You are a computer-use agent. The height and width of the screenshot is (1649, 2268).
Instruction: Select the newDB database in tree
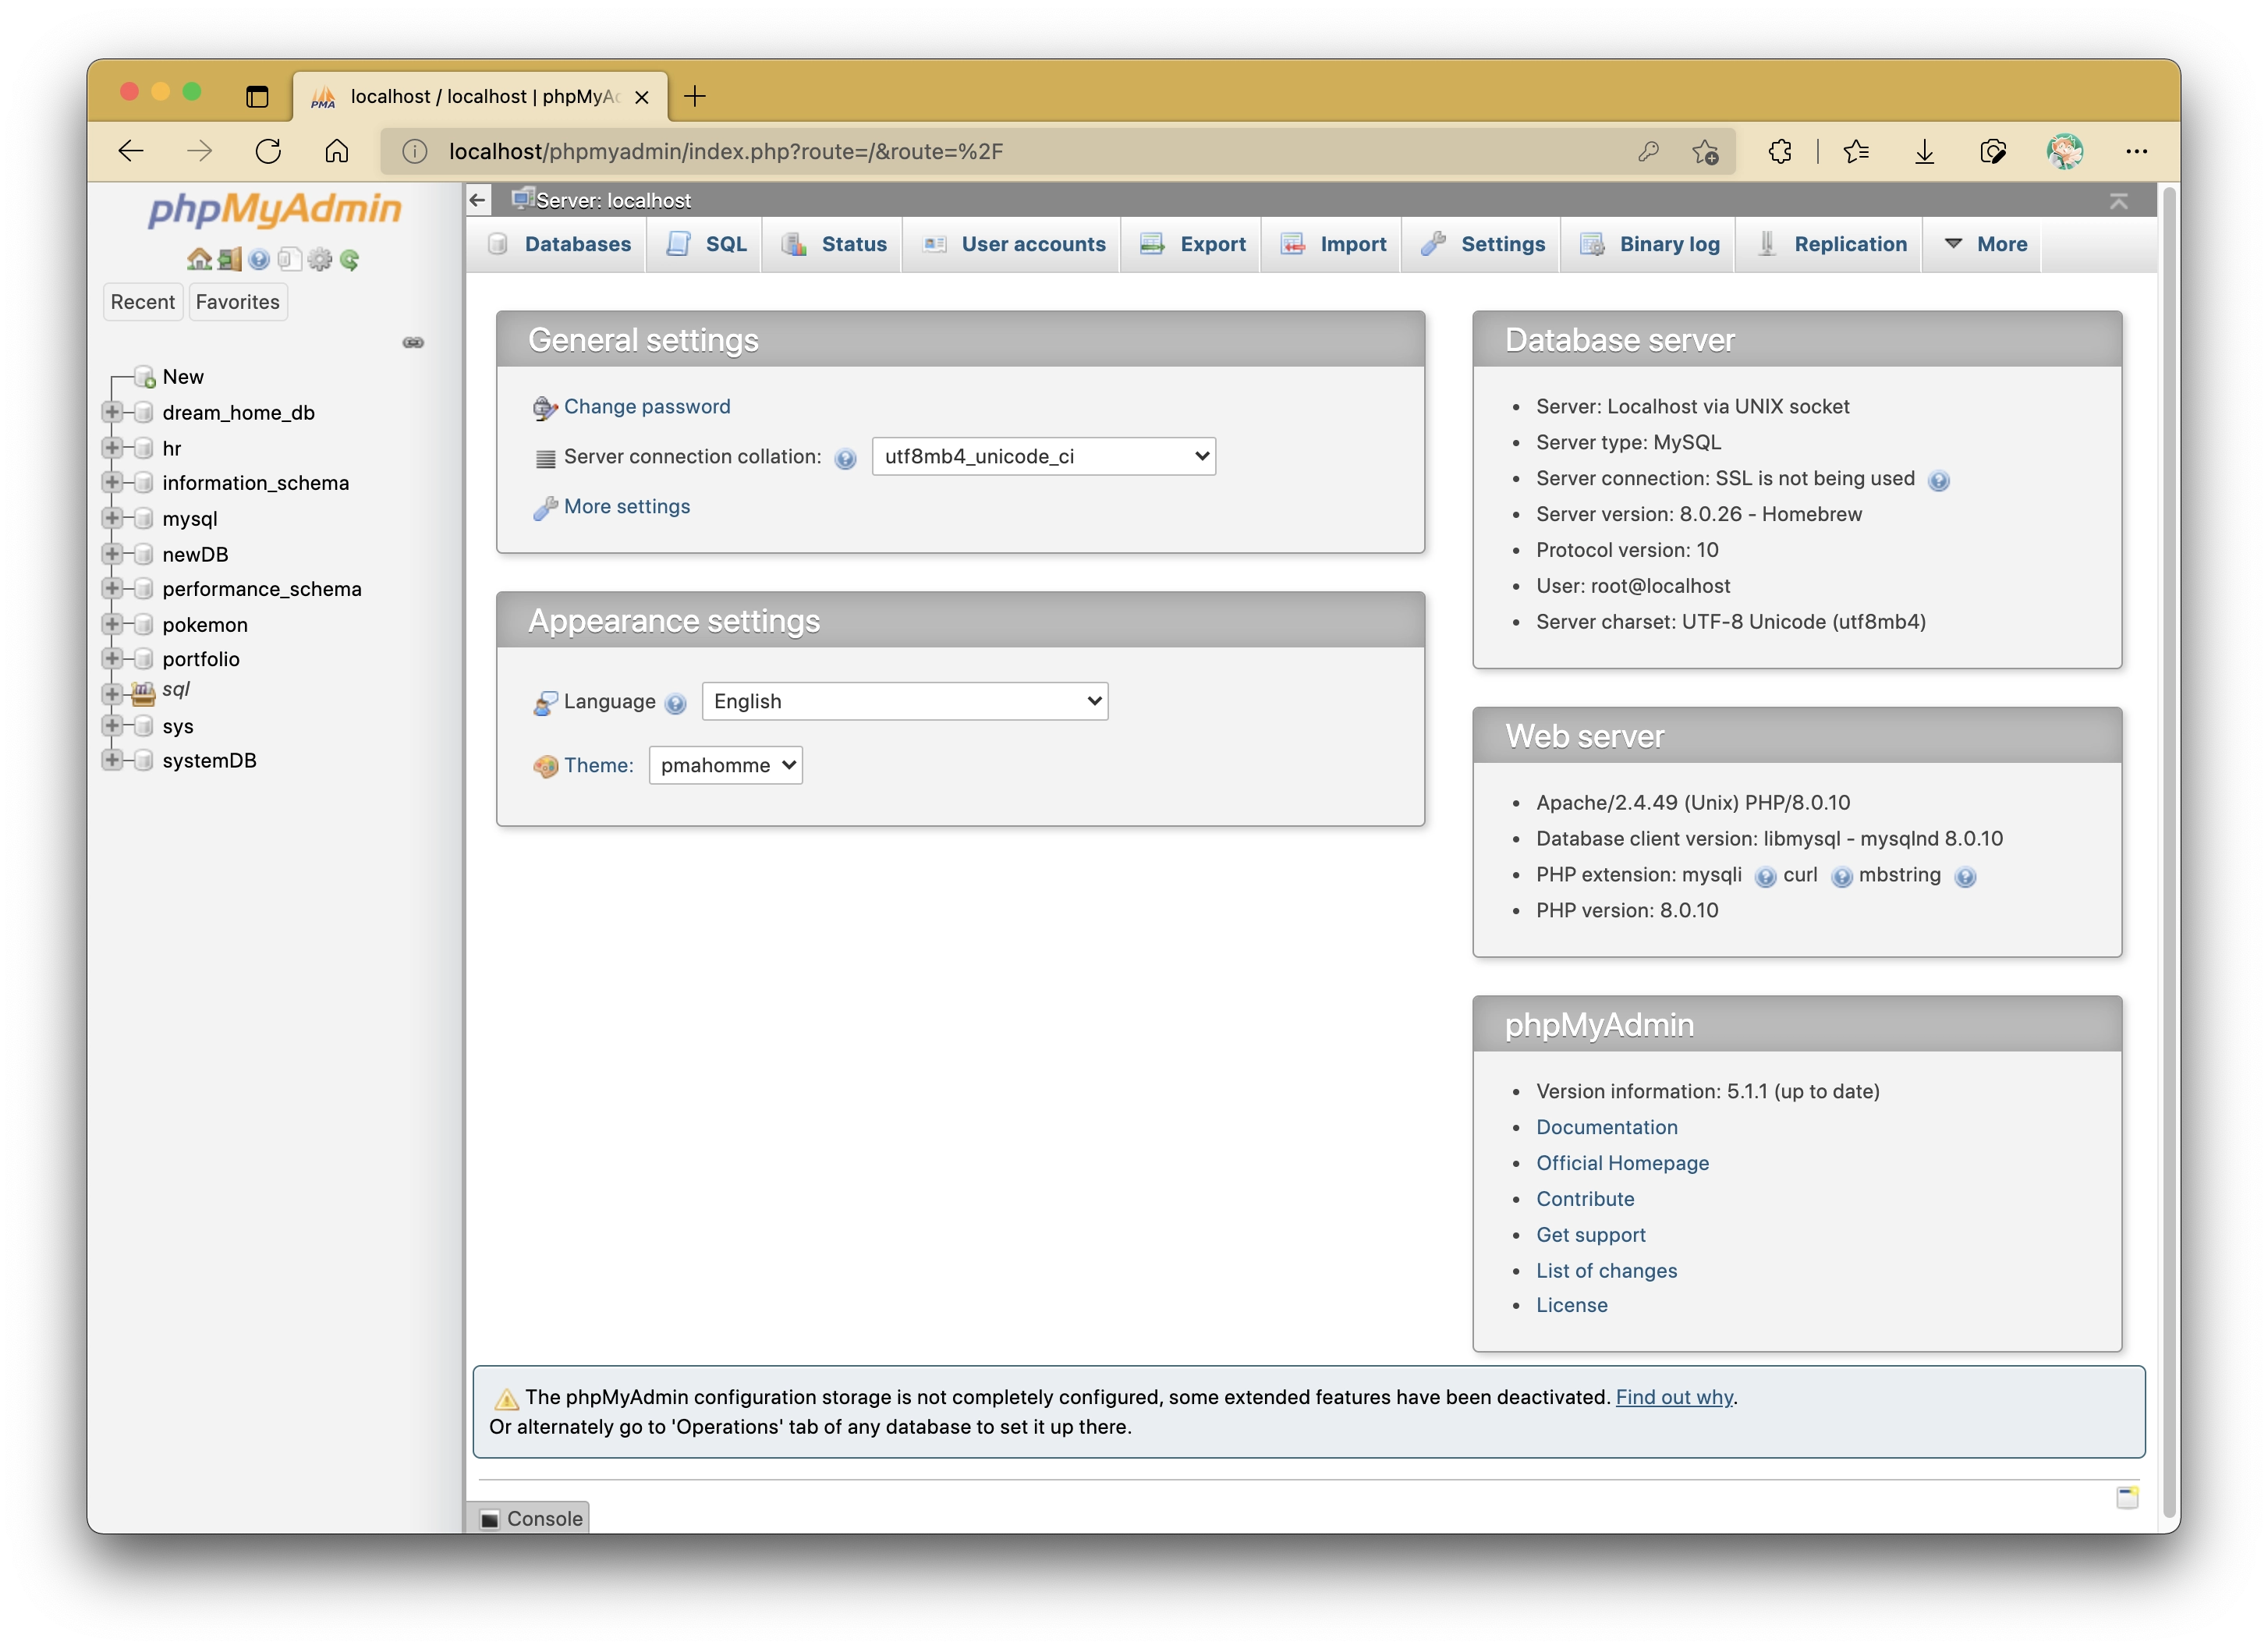click(x=195, y=555)
